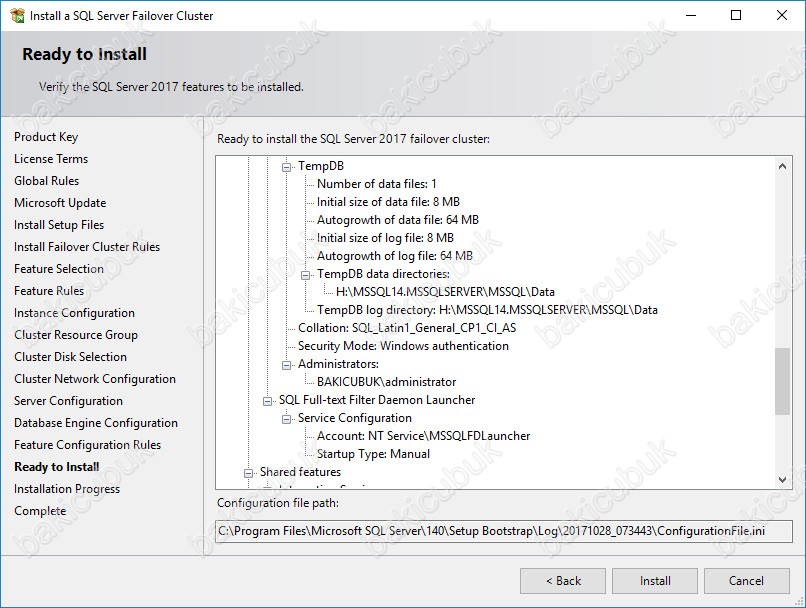Click 'Verify the SQL Server 2017 features' subtitle
Viewport: 806px width, 608px height.
pyautogui.click(x=171, y=87)
